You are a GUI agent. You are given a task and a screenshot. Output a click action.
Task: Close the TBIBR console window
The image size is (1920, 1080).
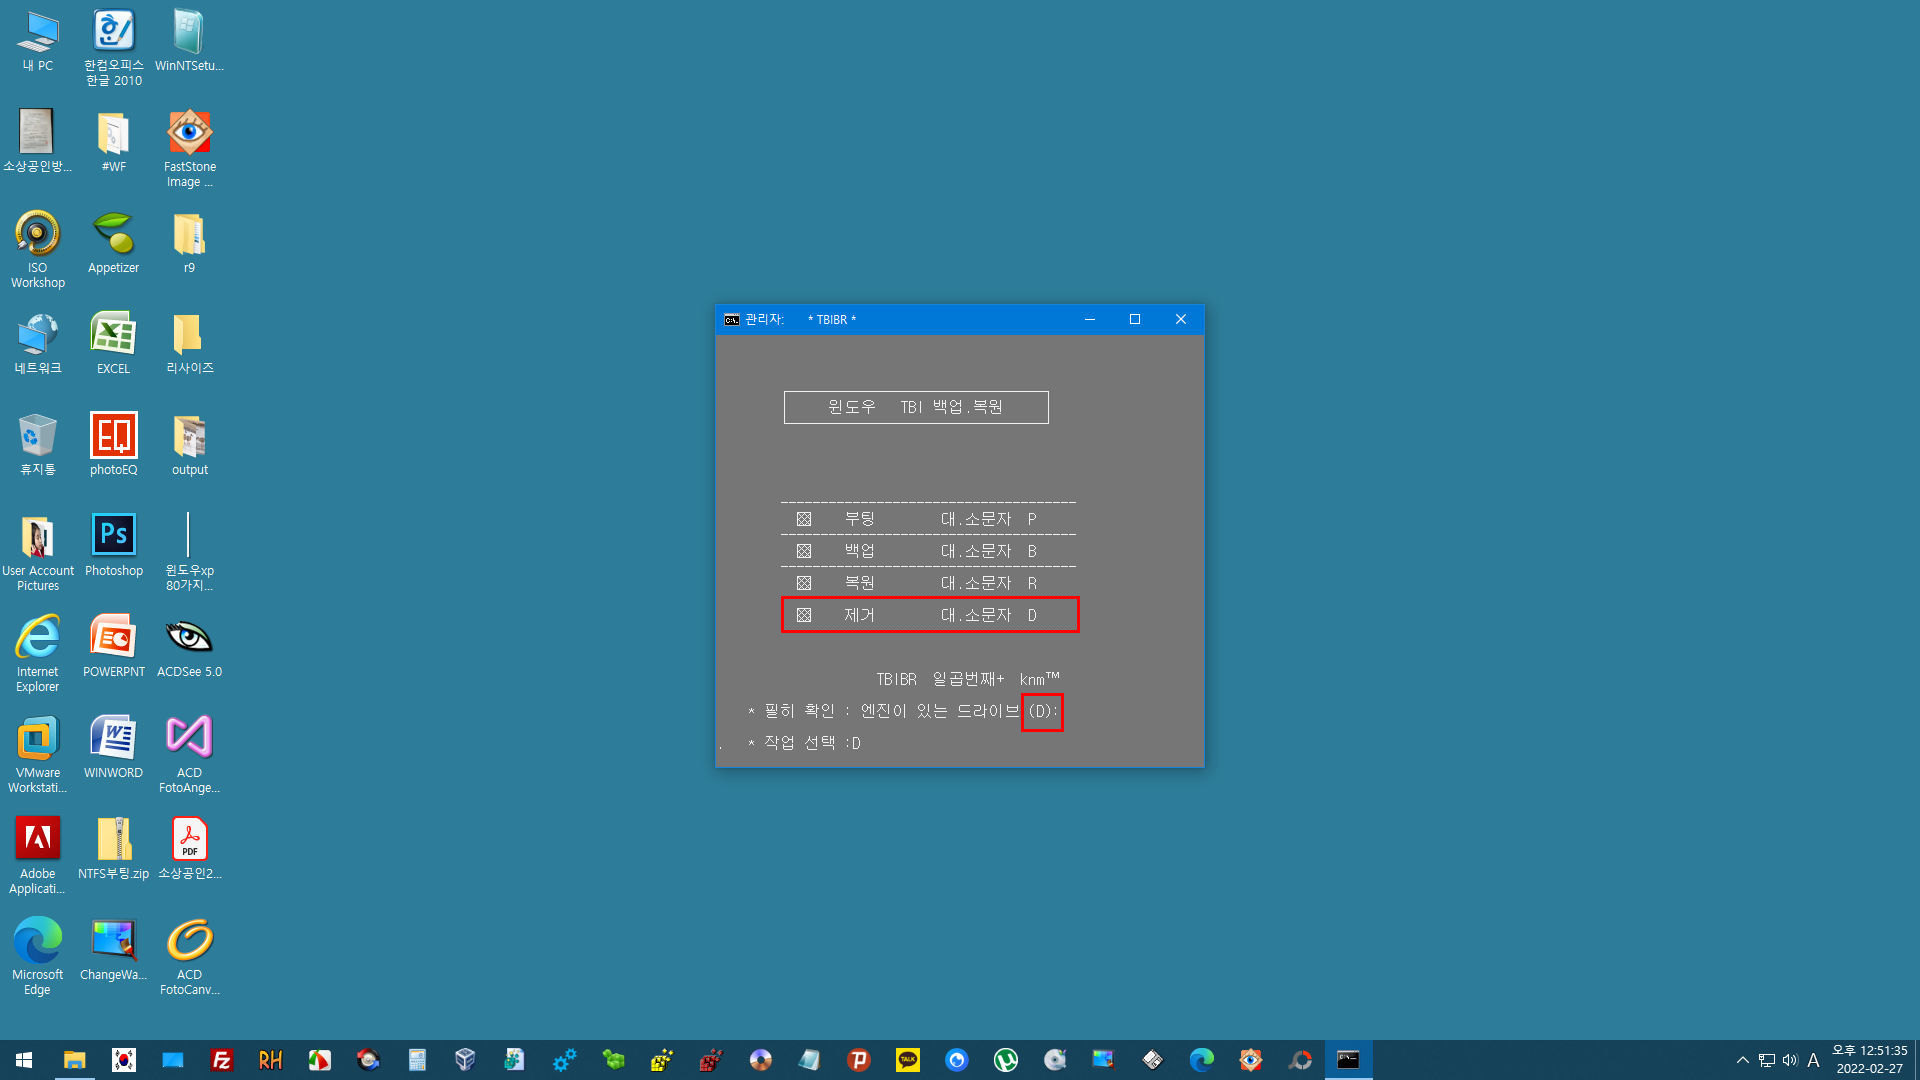(1181, 320)
